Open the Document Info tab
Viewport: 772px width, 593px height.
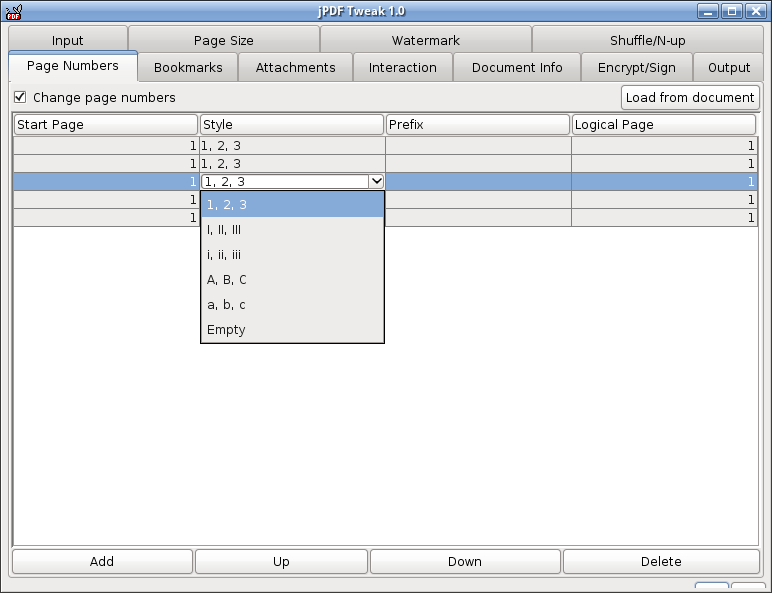pyautogui.click(x=517, y=67)
